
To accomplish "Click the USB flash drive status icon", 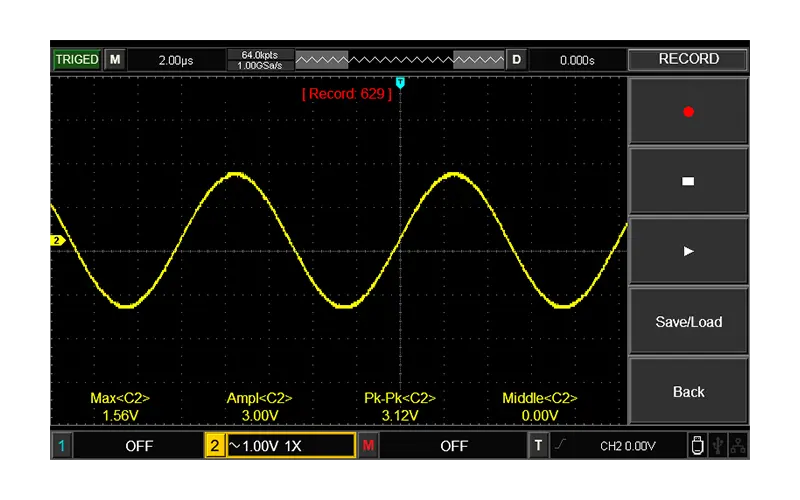I will 696,446.
